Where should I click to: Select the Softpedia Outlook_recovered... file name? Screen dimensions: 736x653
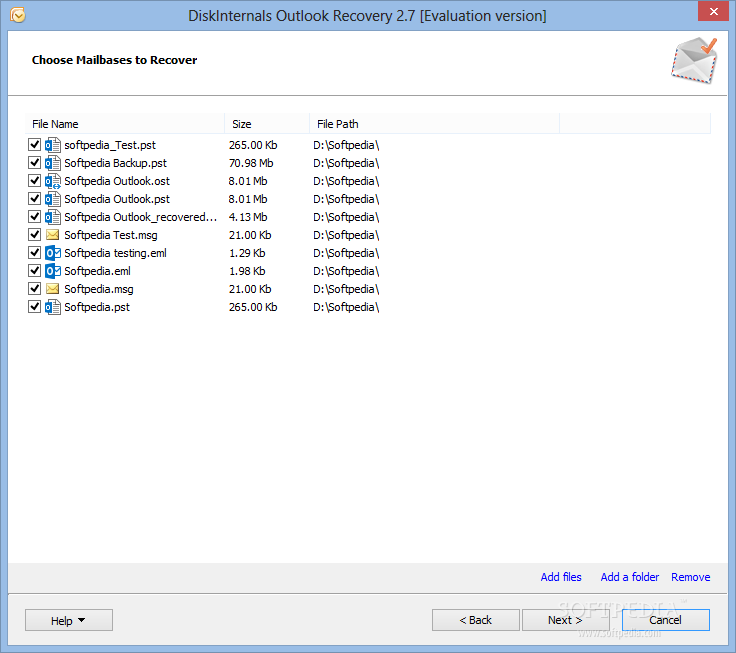point(140,217)
